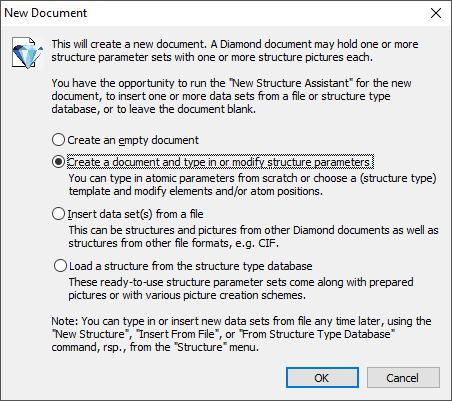Click description 'You can type in atomic parameters from scratch'

252,185
